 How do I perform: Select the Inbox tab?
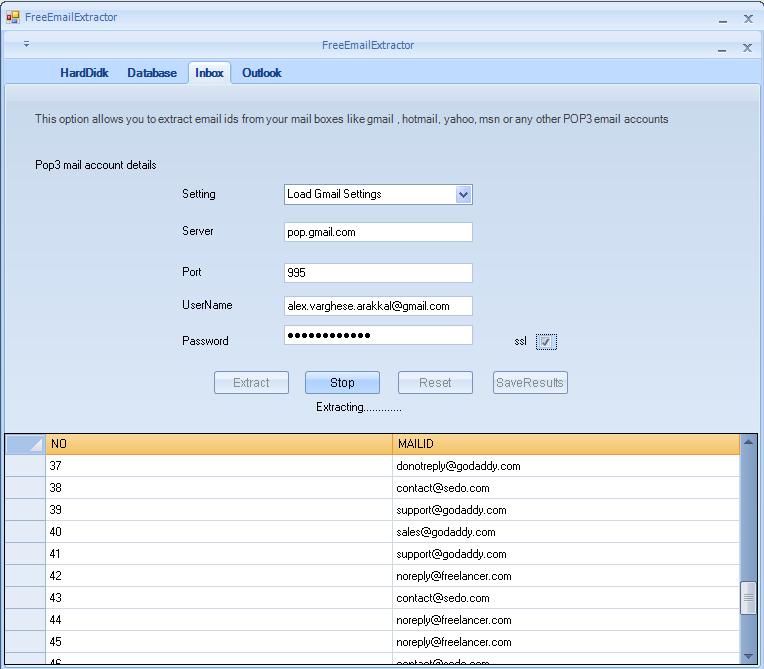pyautogui.click(x=209, y=73)
